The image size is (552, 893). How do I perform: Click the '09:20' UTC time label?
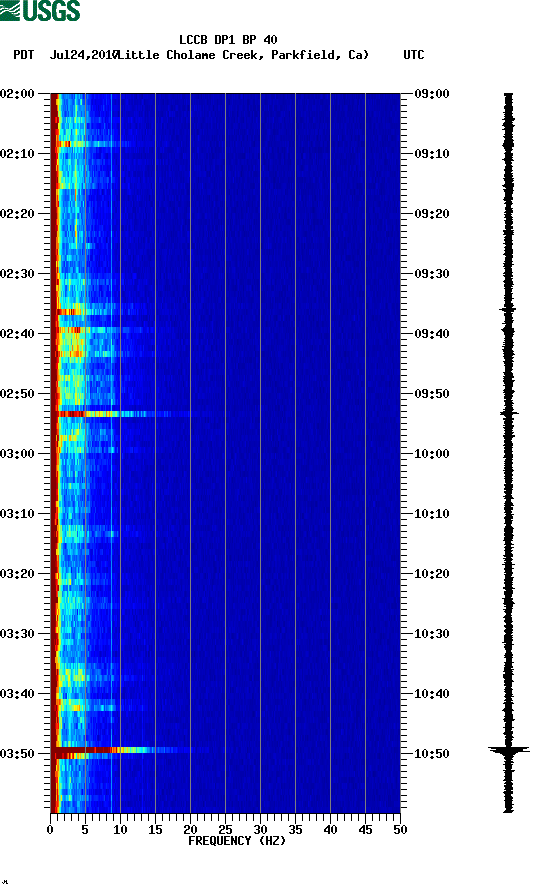[432, 214]
